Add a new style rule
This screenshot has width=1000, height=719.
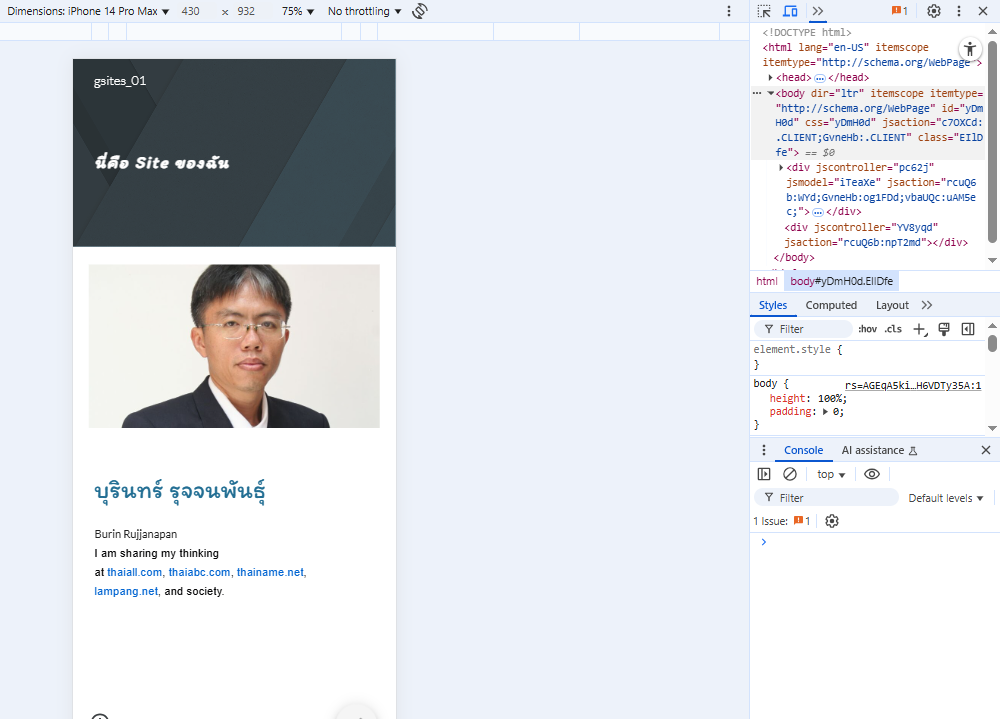(920, 329)
